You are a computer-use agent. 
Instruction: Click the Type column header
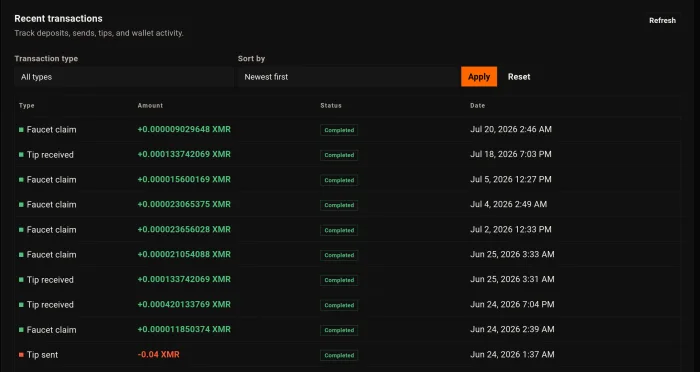click(27, 106)
